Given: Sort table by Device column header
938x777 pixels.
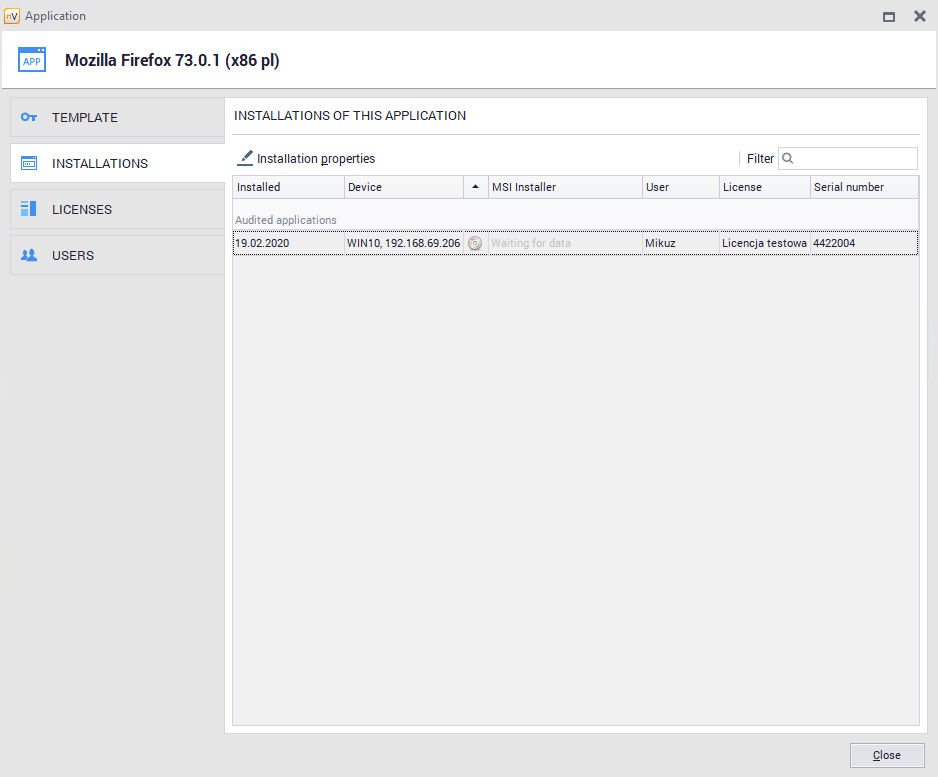Looking at the screenshot, I should coord(403,187).
